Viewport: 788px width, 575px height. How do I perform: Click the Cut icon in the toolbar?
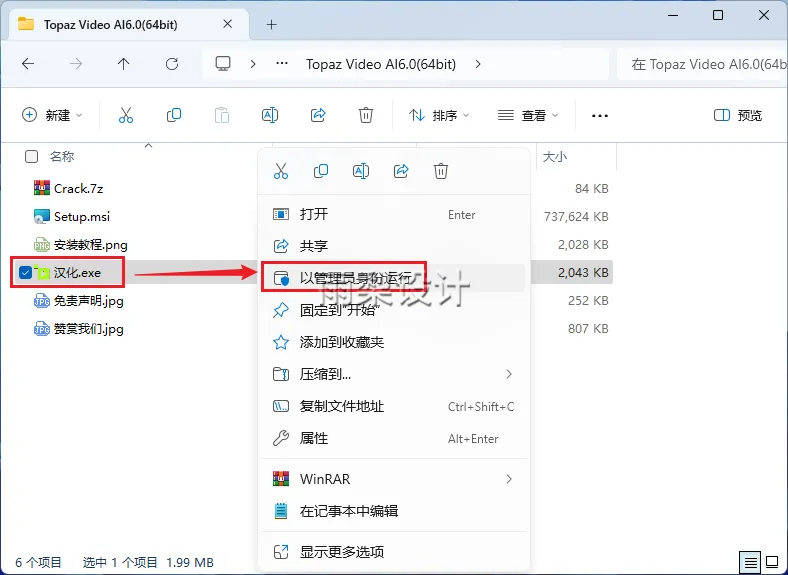pos(126,116)
